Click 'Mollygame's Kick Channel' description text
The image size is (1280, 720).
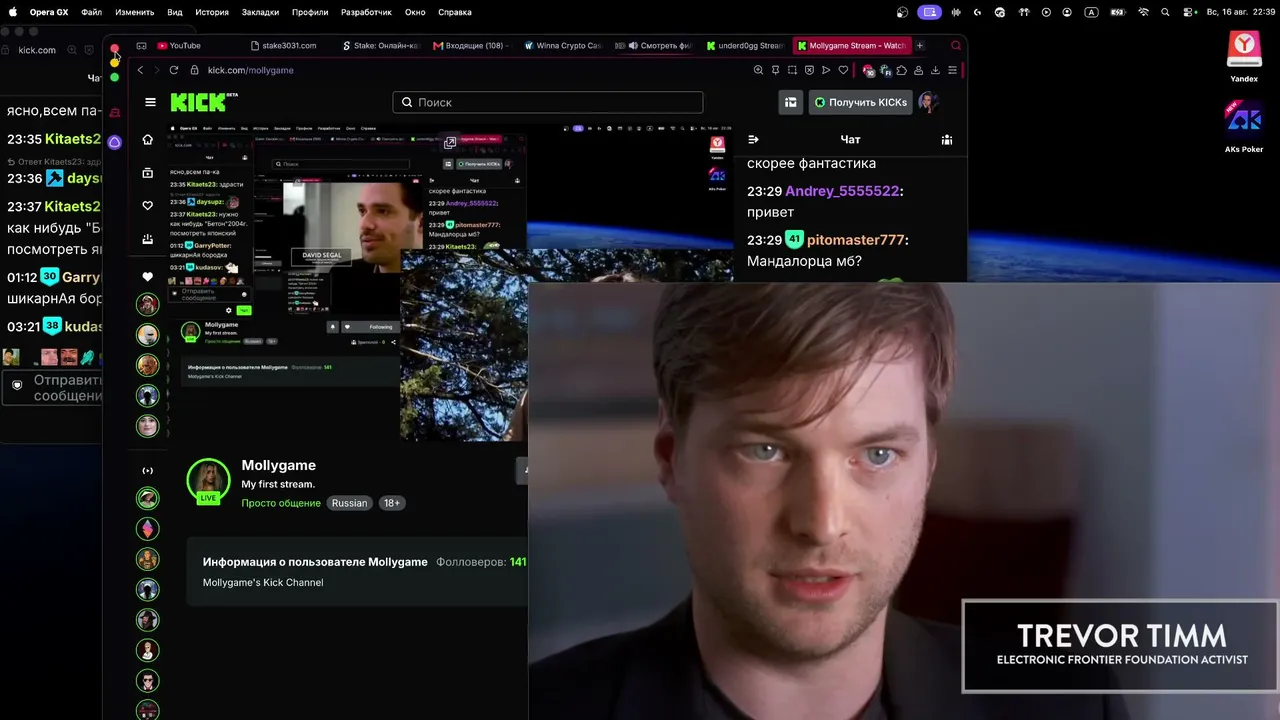[263, 582]
